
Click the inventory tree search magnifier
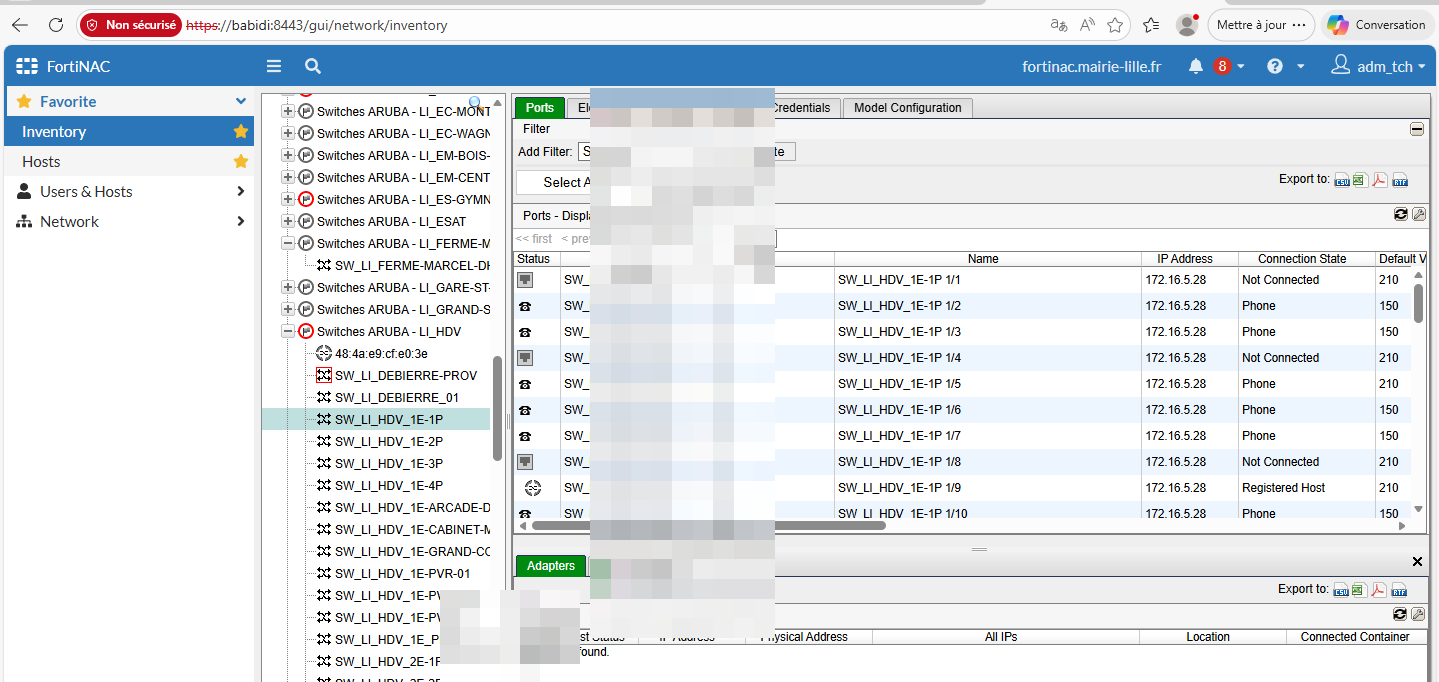pos(475,102)
